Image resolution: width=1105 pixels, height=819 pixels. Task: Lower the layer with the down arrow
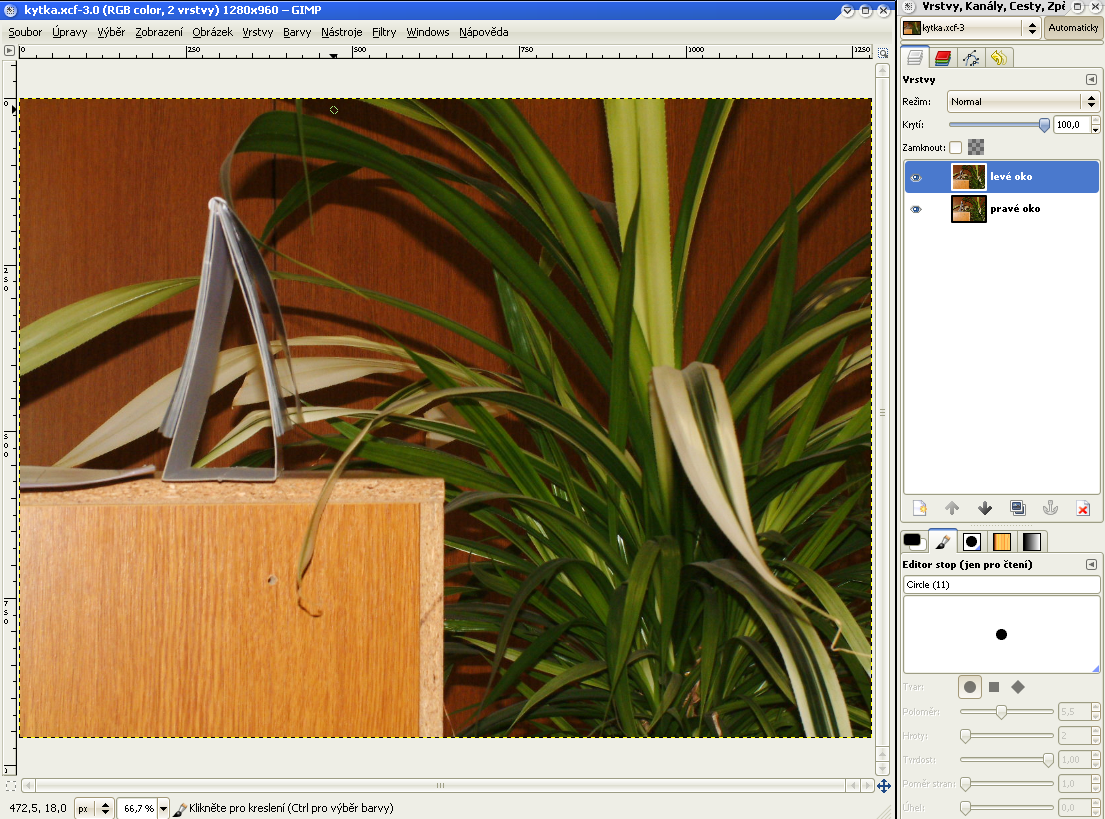pos(985,508)
